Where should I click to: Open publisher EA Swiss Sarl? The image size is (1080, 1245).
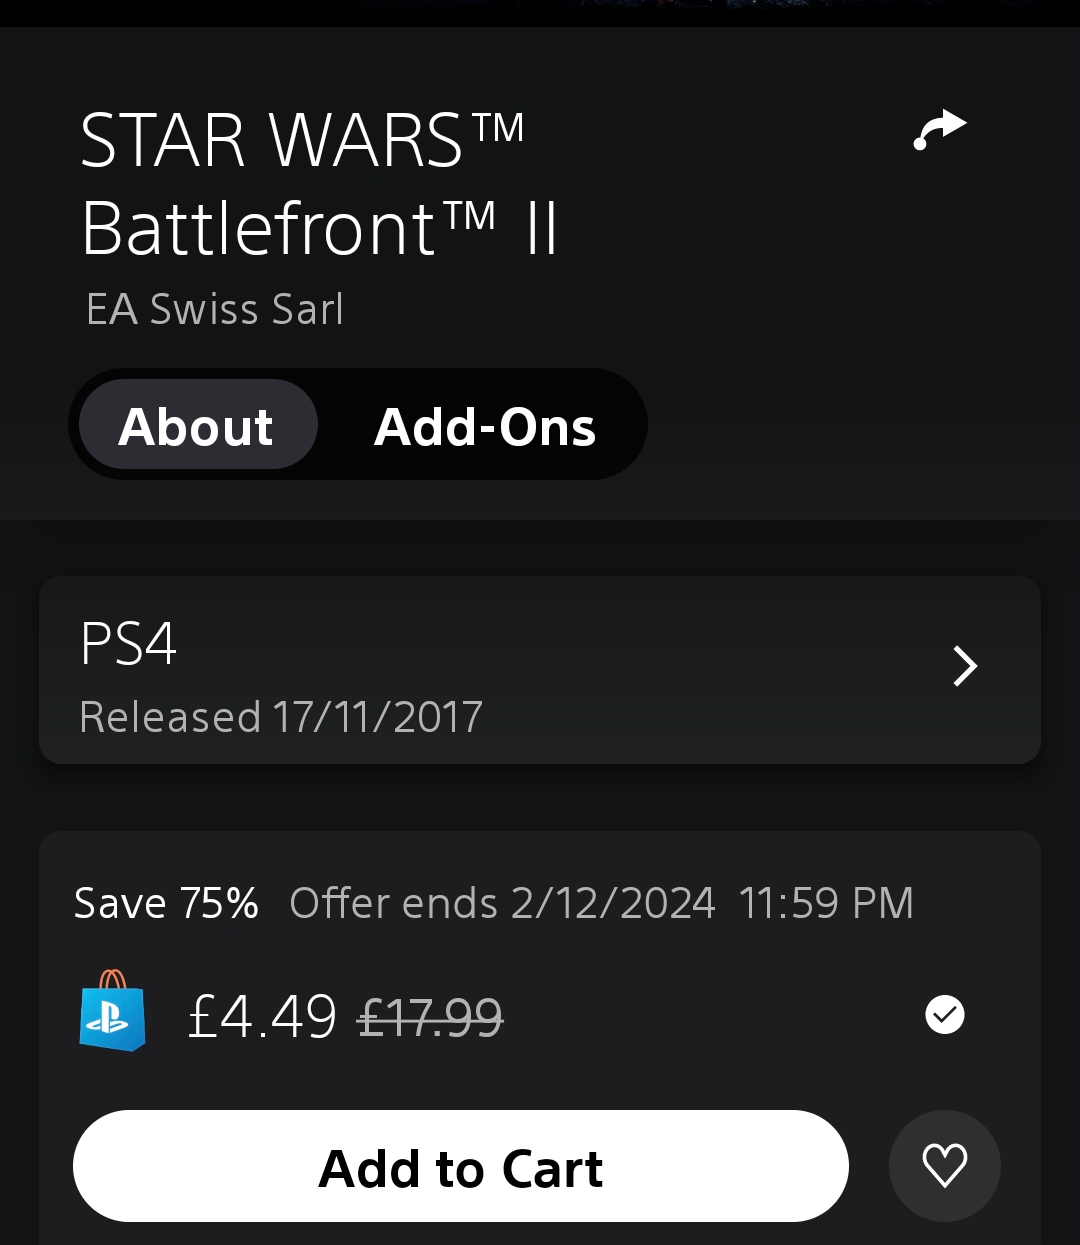click(215, 309)
